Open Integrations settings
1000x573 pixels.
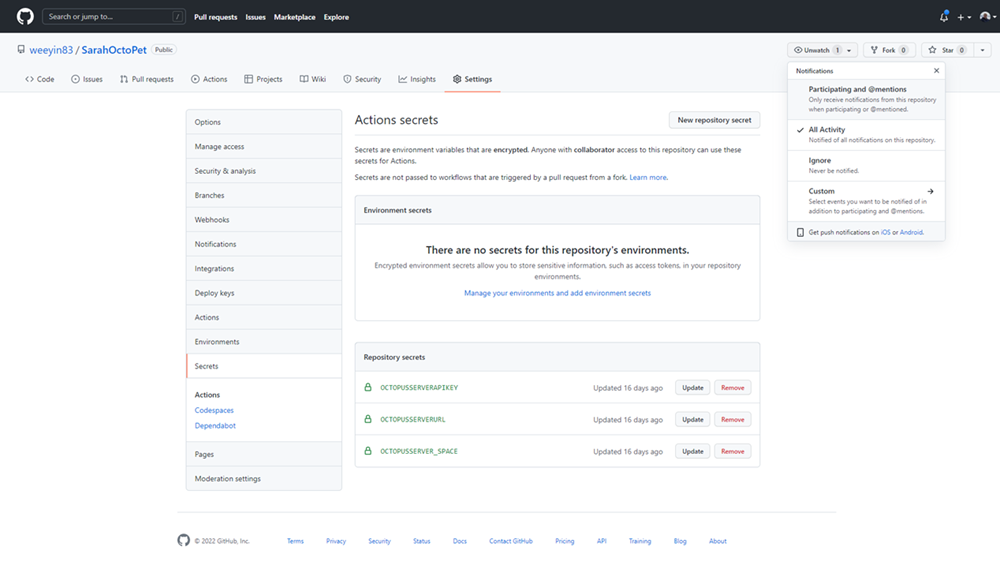click(264, 269)
